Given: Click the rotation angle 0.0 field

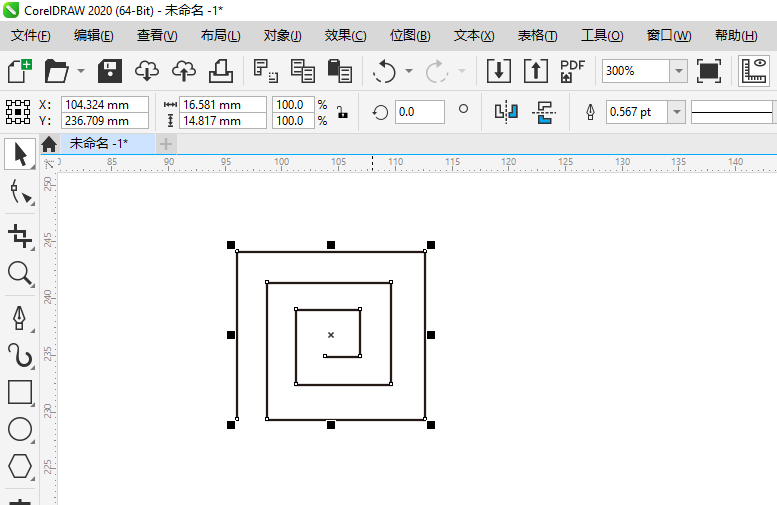Looking at the screenshot, I should coord(419,112).
